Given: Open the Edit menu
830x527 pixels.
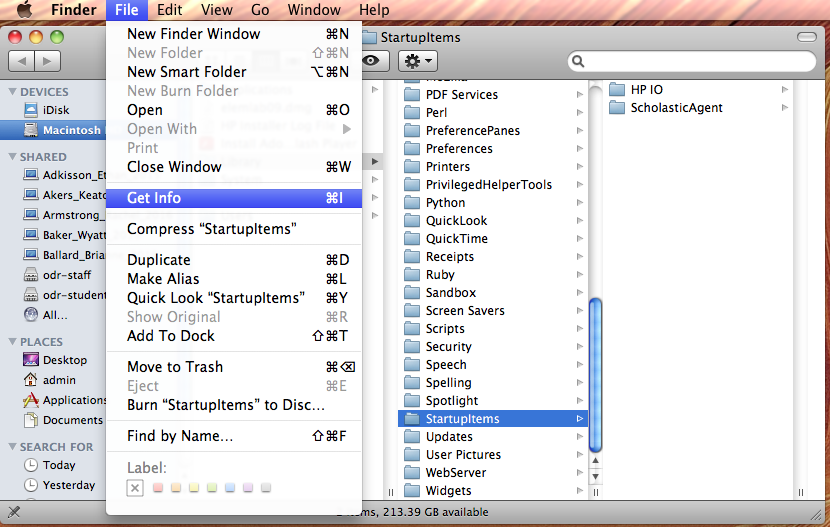Looking at the screenshot, I should tap(169, 10).
